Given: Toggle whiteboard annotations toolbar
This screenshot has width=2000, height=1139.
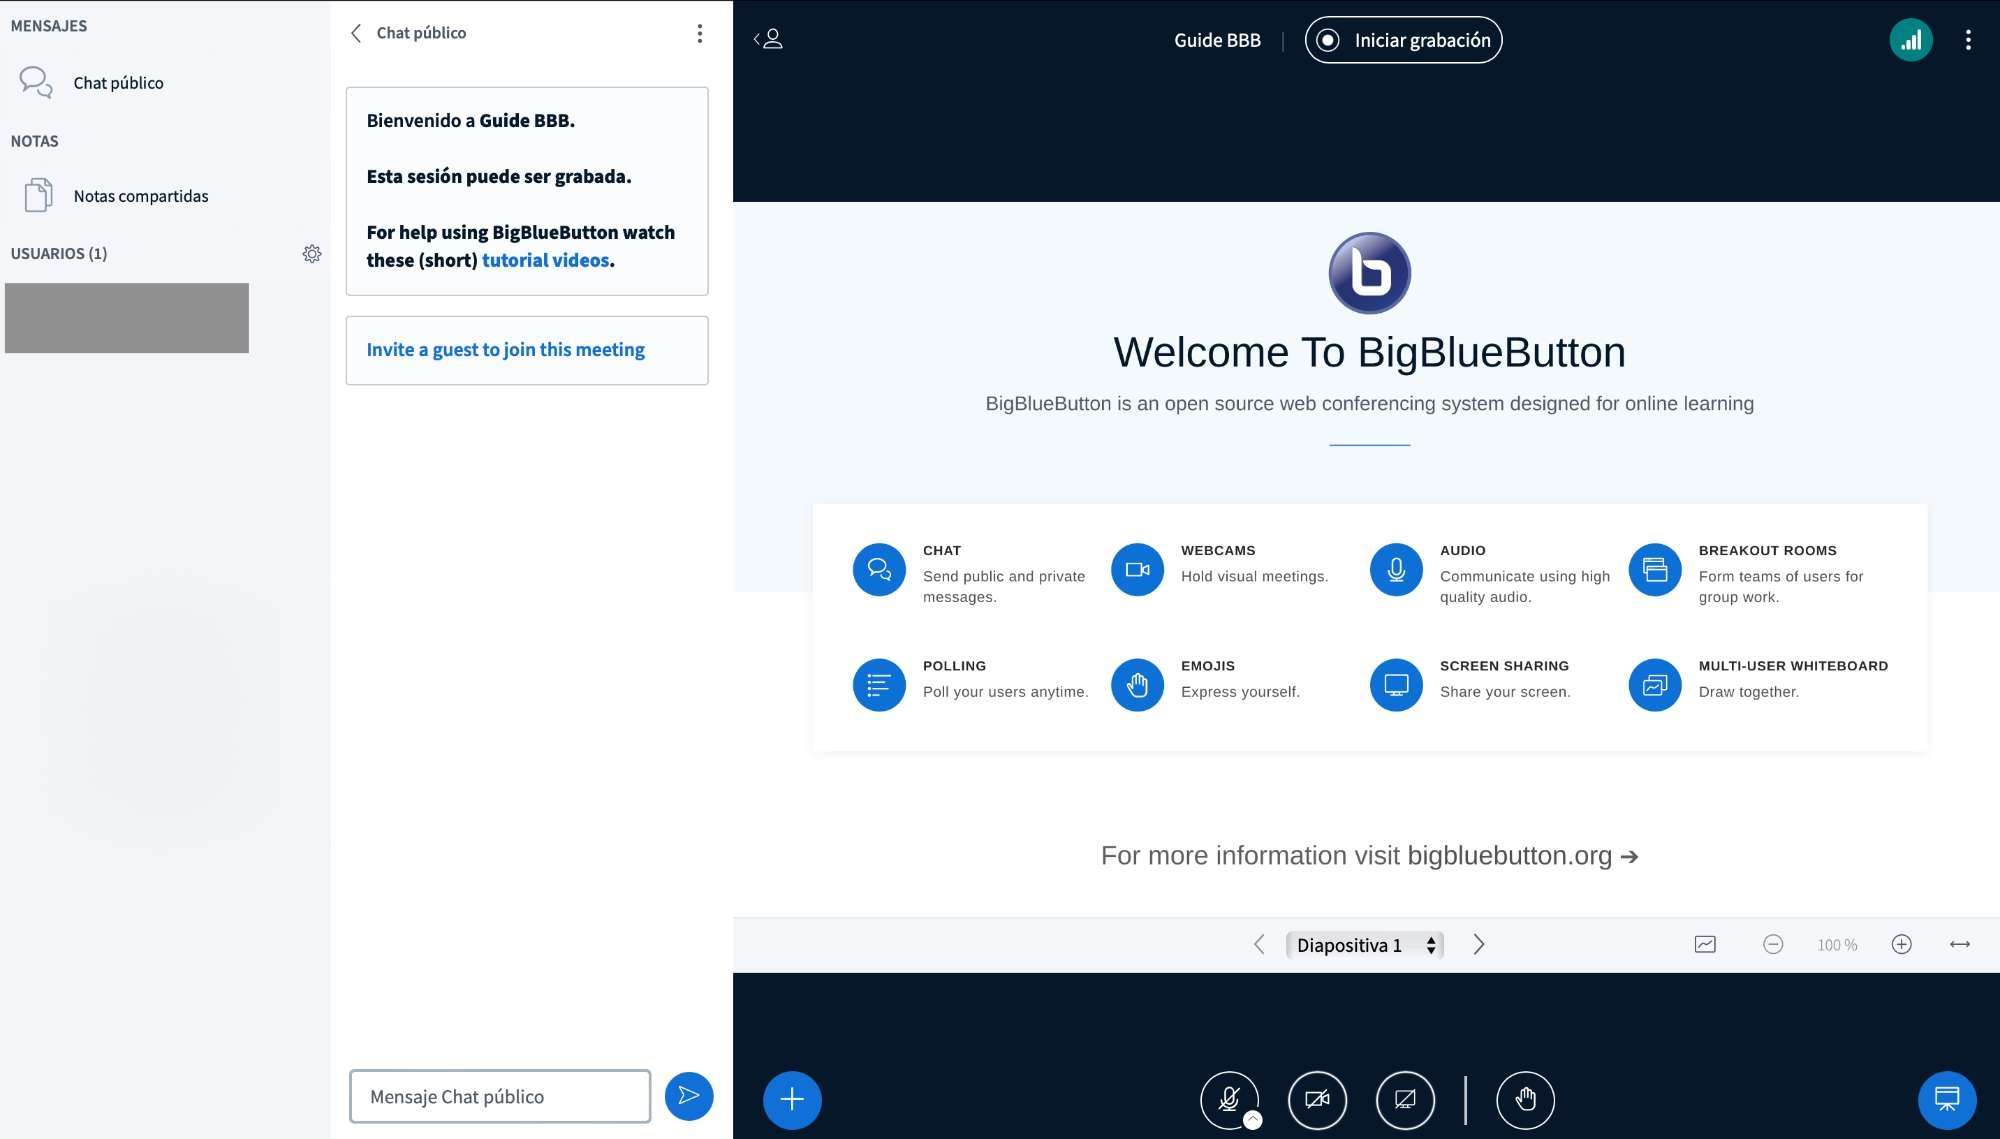Looking at the screenshot, I should pyautogui.click(x=1705, y=945).
